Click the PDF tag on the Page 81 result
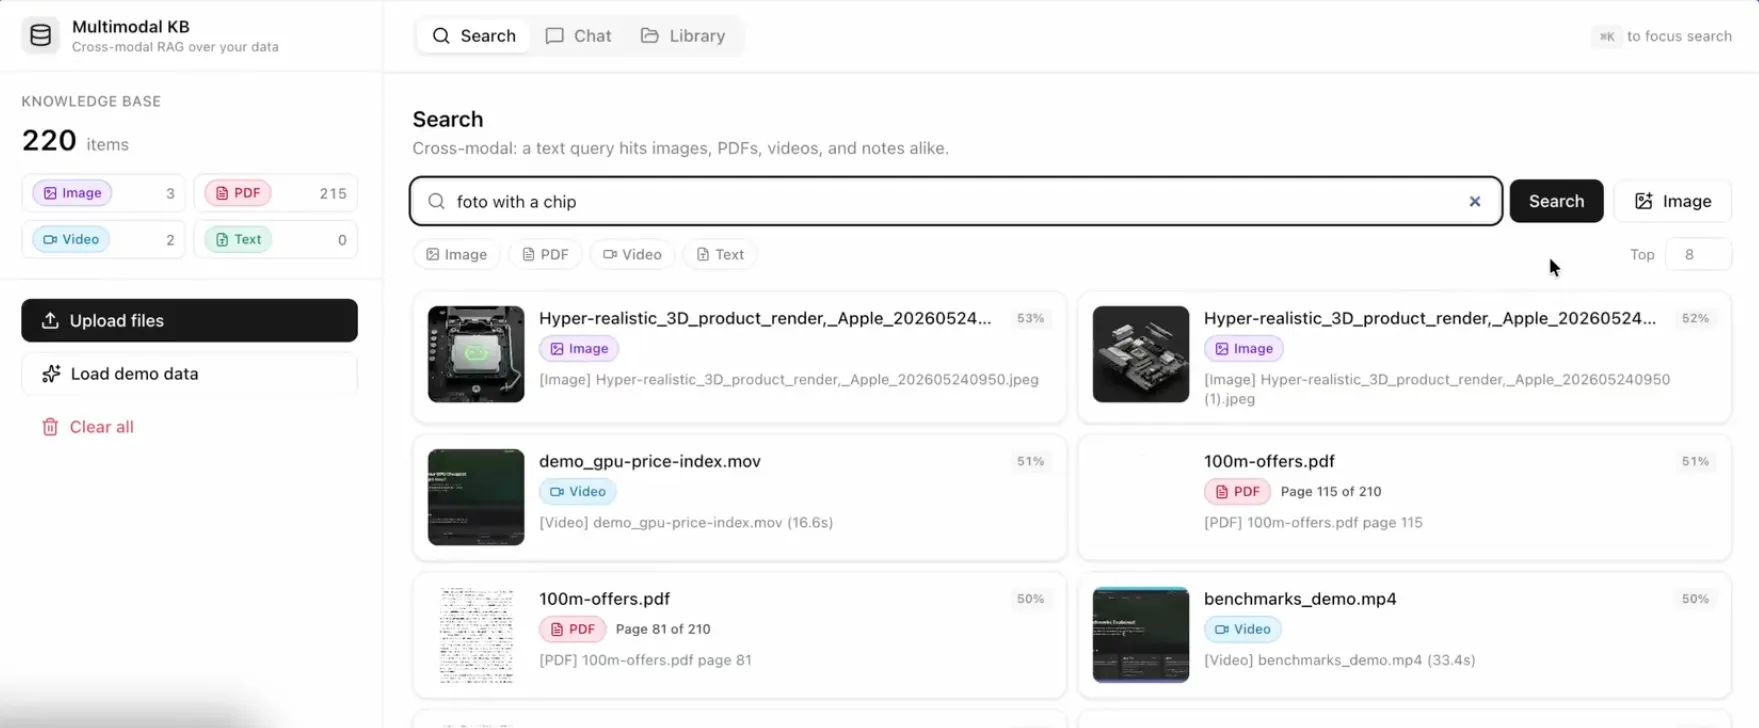 click(572, 629)
